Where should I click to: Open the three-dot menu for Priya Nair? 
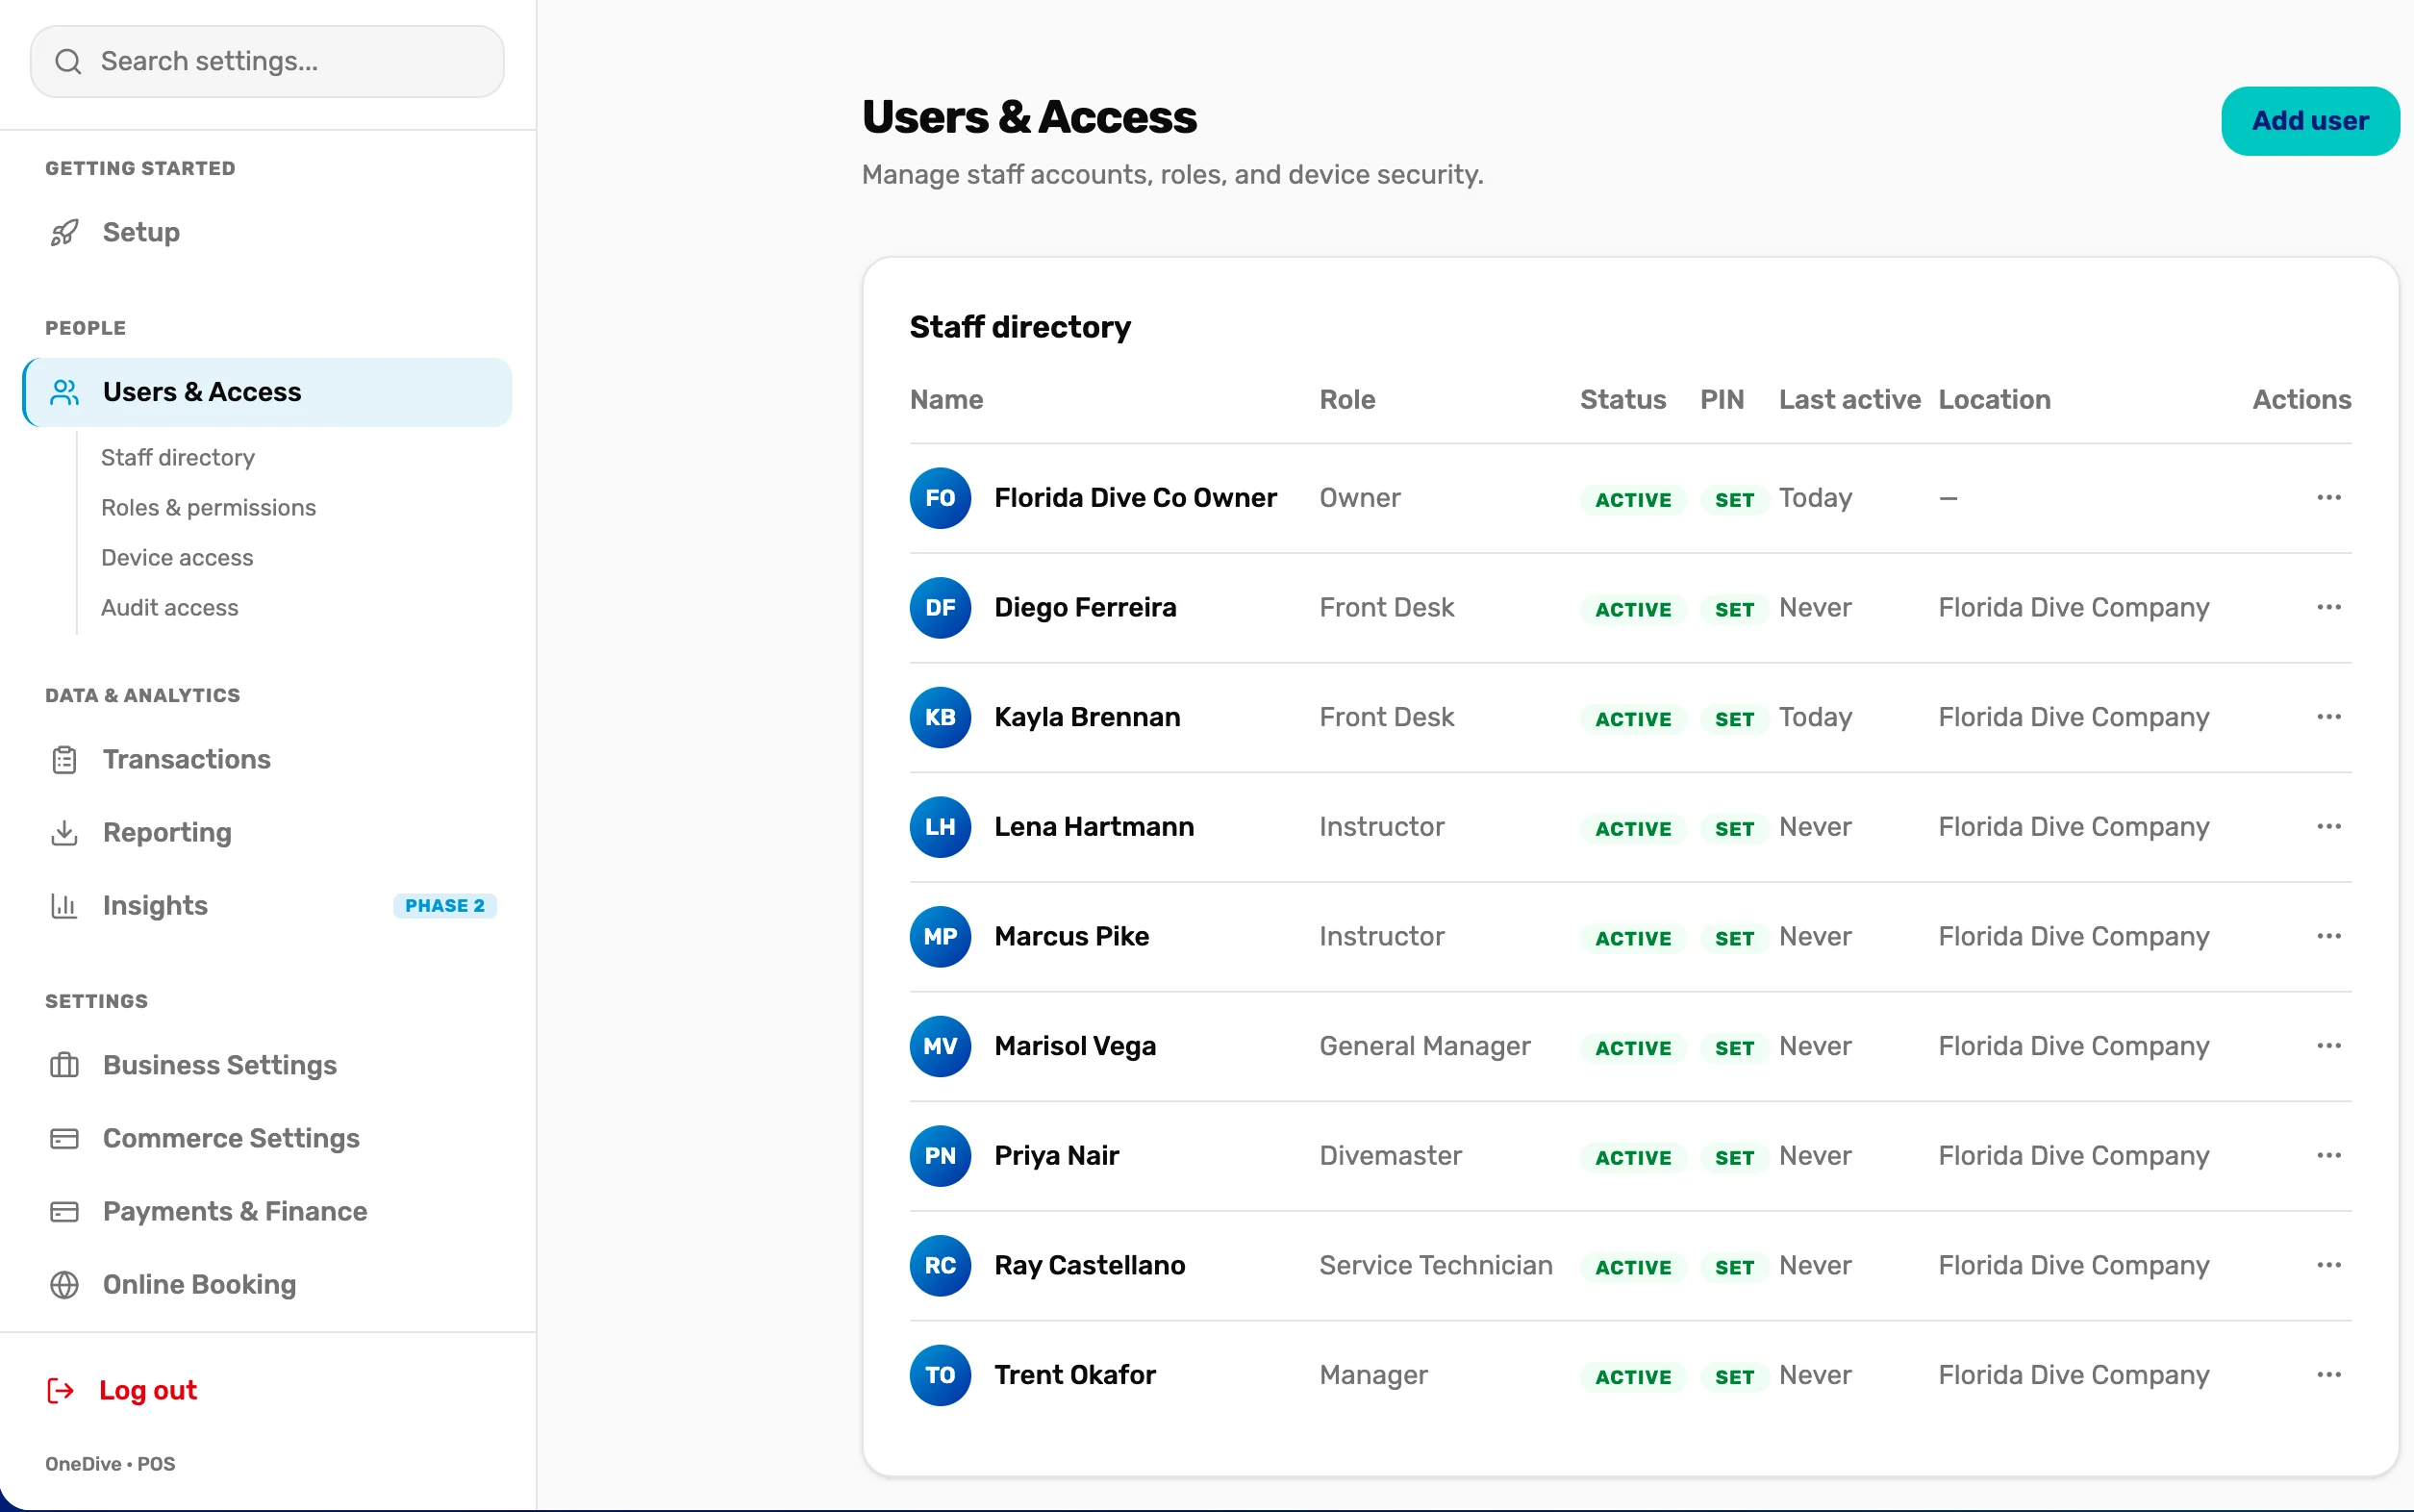2328,1156
